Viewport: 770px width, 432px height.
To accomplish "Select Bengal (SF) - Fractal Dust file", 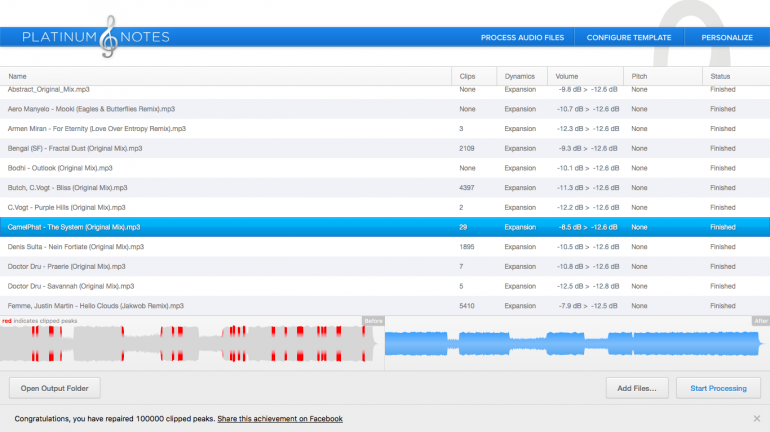I will pyautogui.click(x=385, y=148).
